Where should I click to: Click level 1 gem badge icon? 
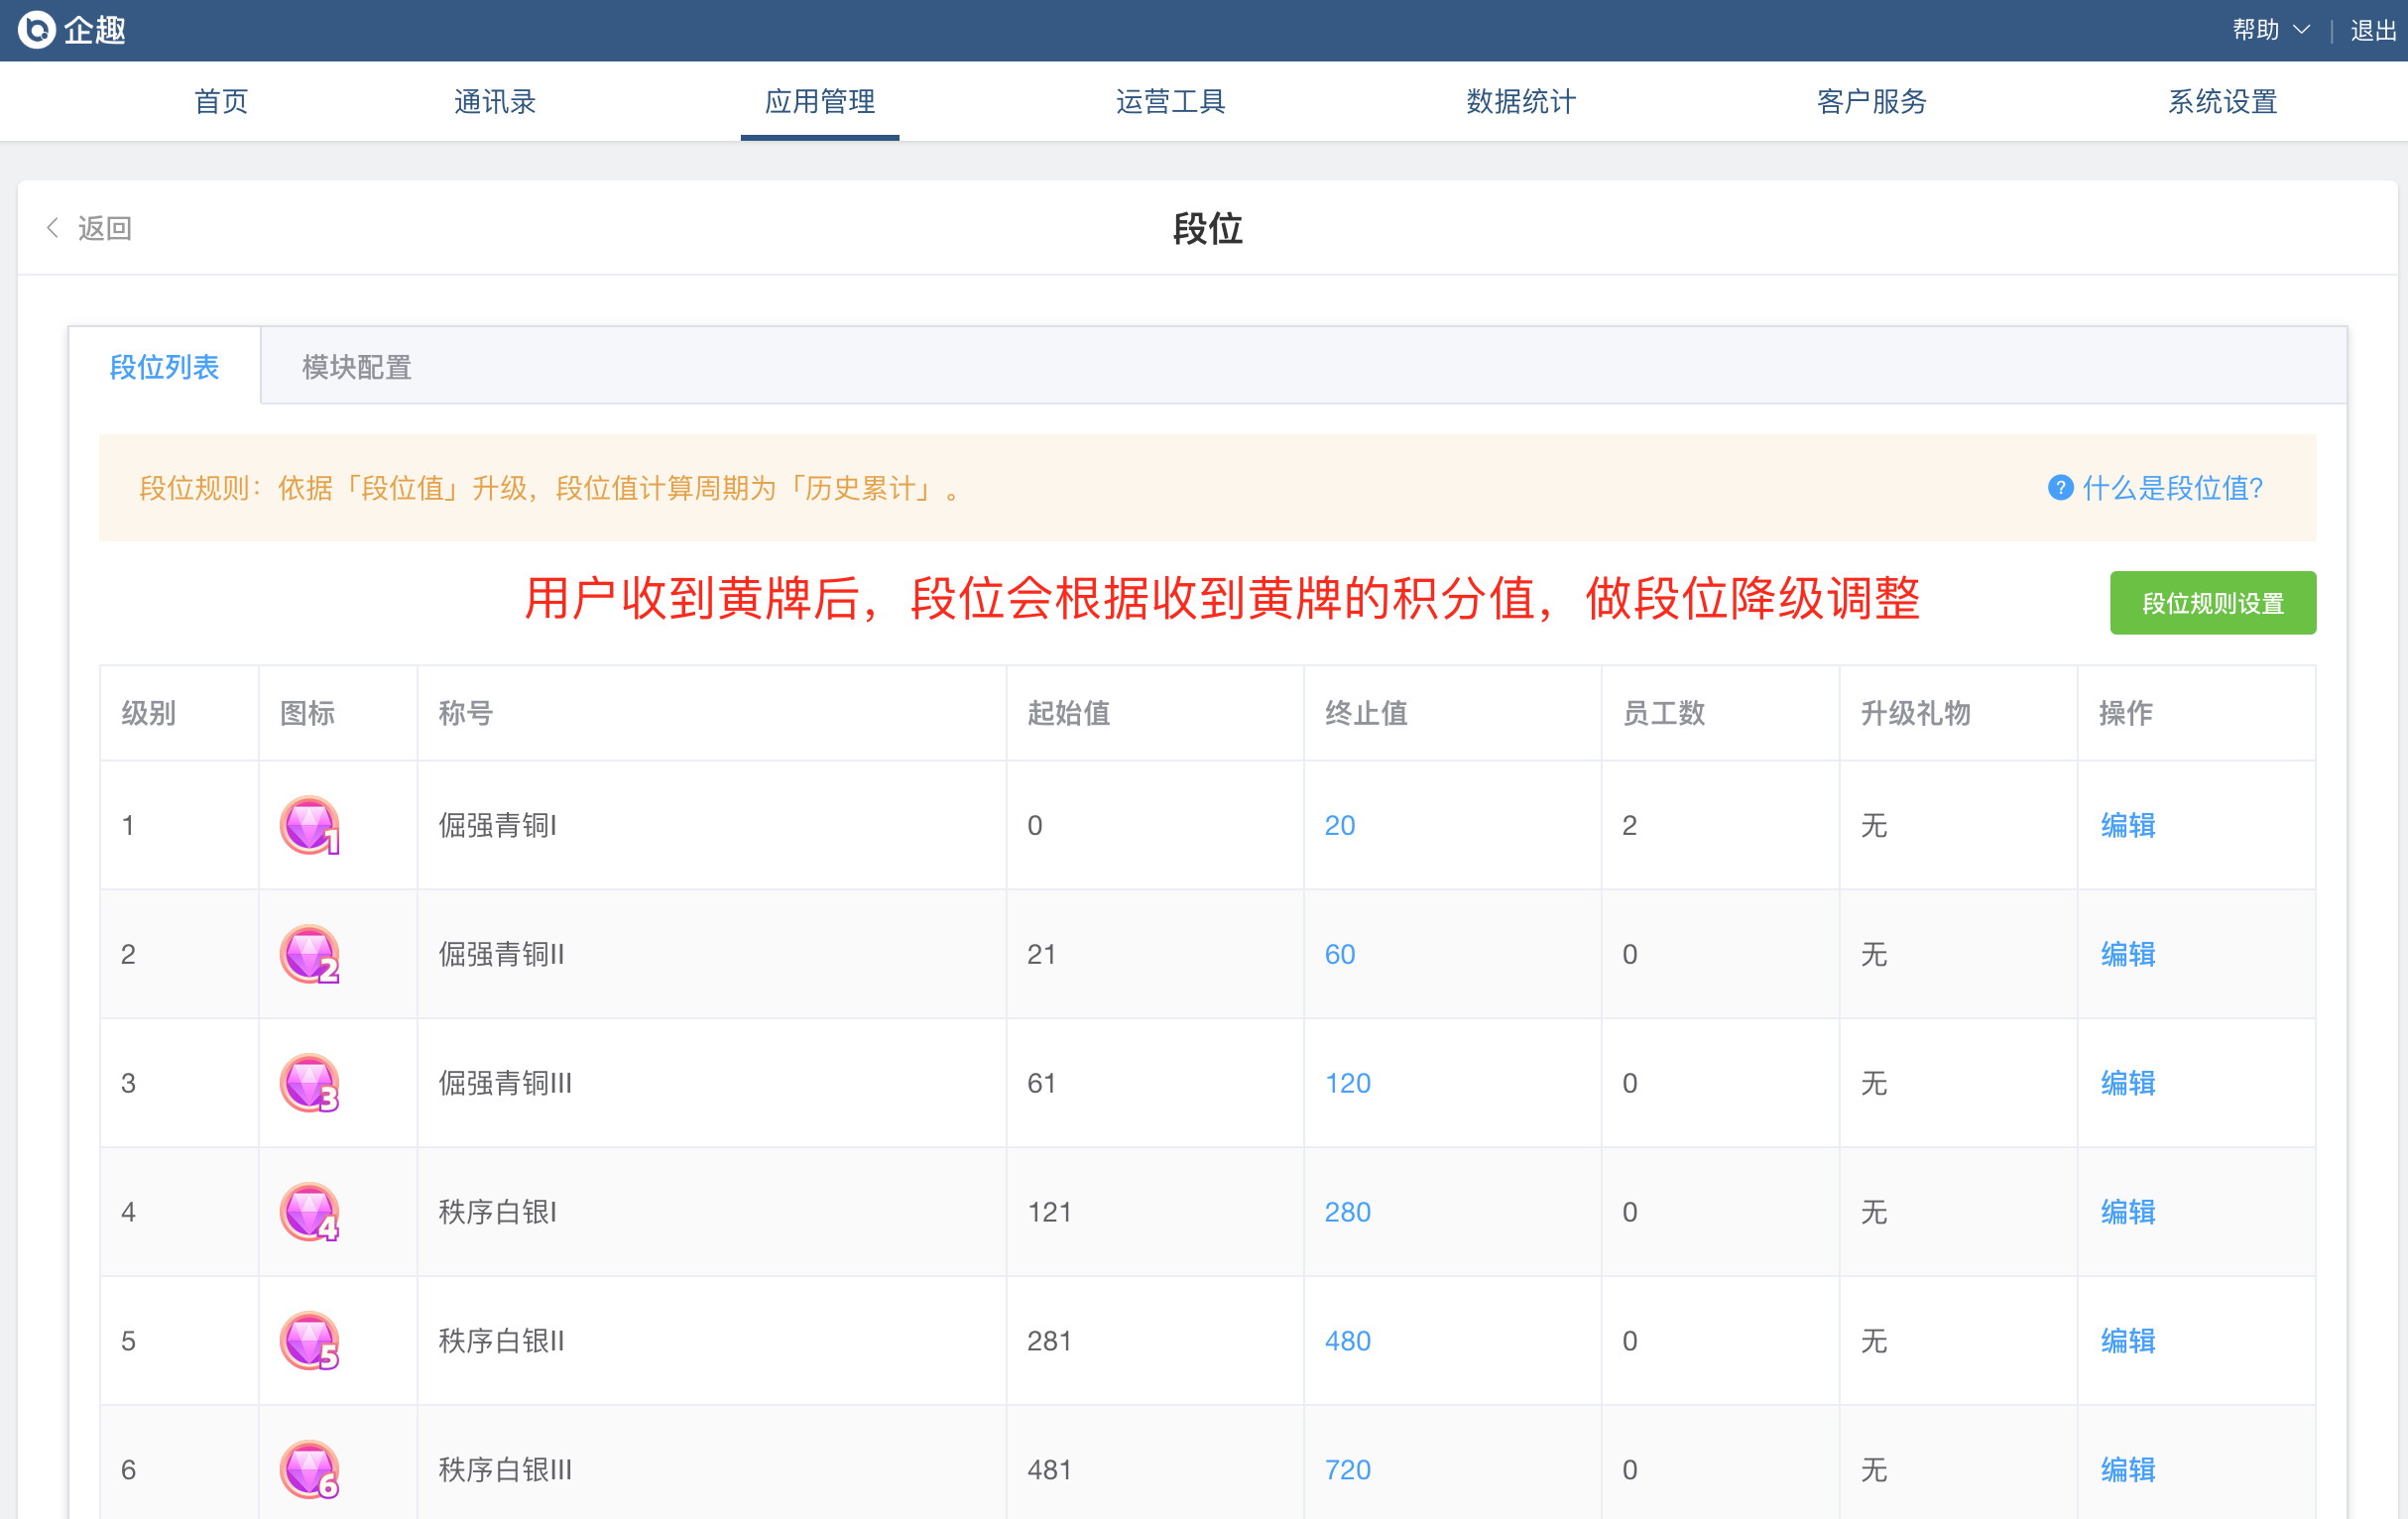tap(310, 825)
